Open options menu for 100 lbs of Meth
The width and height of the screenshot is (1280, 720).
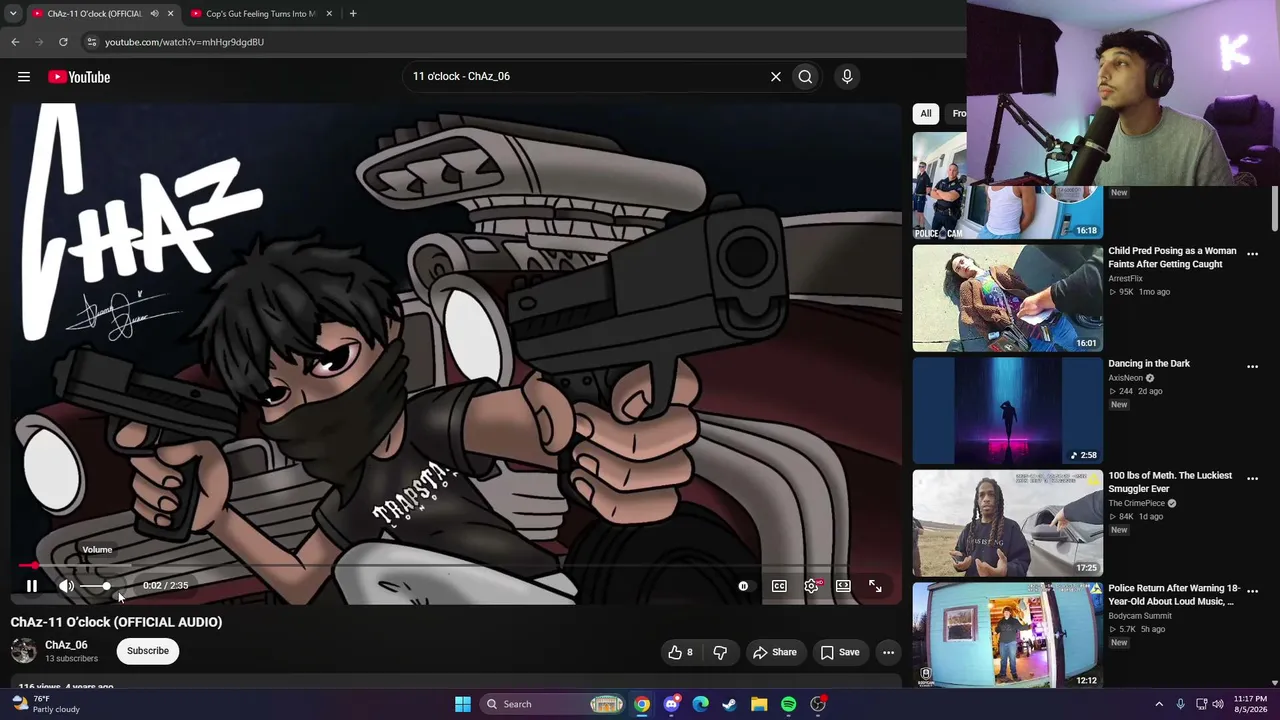point(1252,479)
